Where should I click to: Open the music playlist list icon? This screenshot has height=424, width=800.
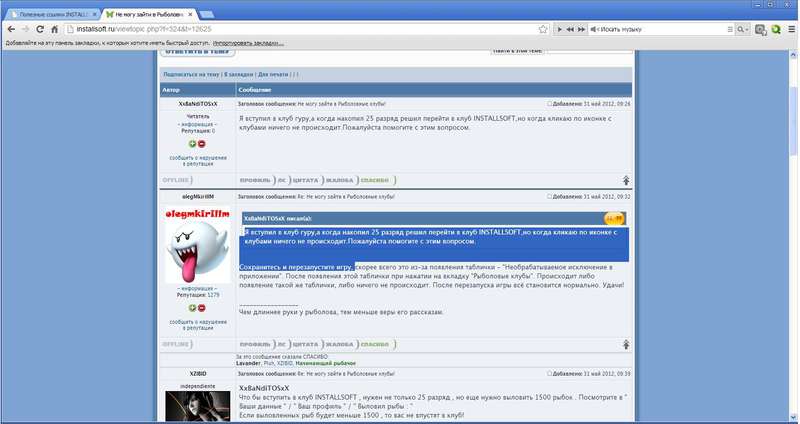click(730, 30)
